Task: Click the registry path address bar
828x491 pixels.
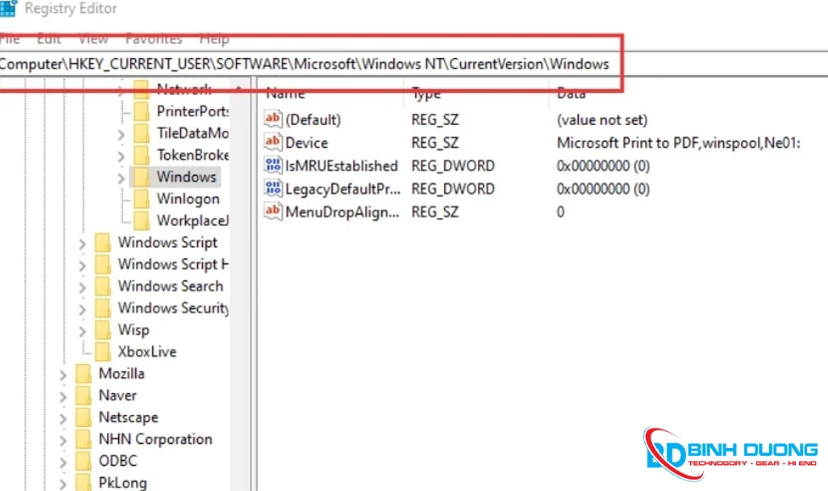Action: 414,64
